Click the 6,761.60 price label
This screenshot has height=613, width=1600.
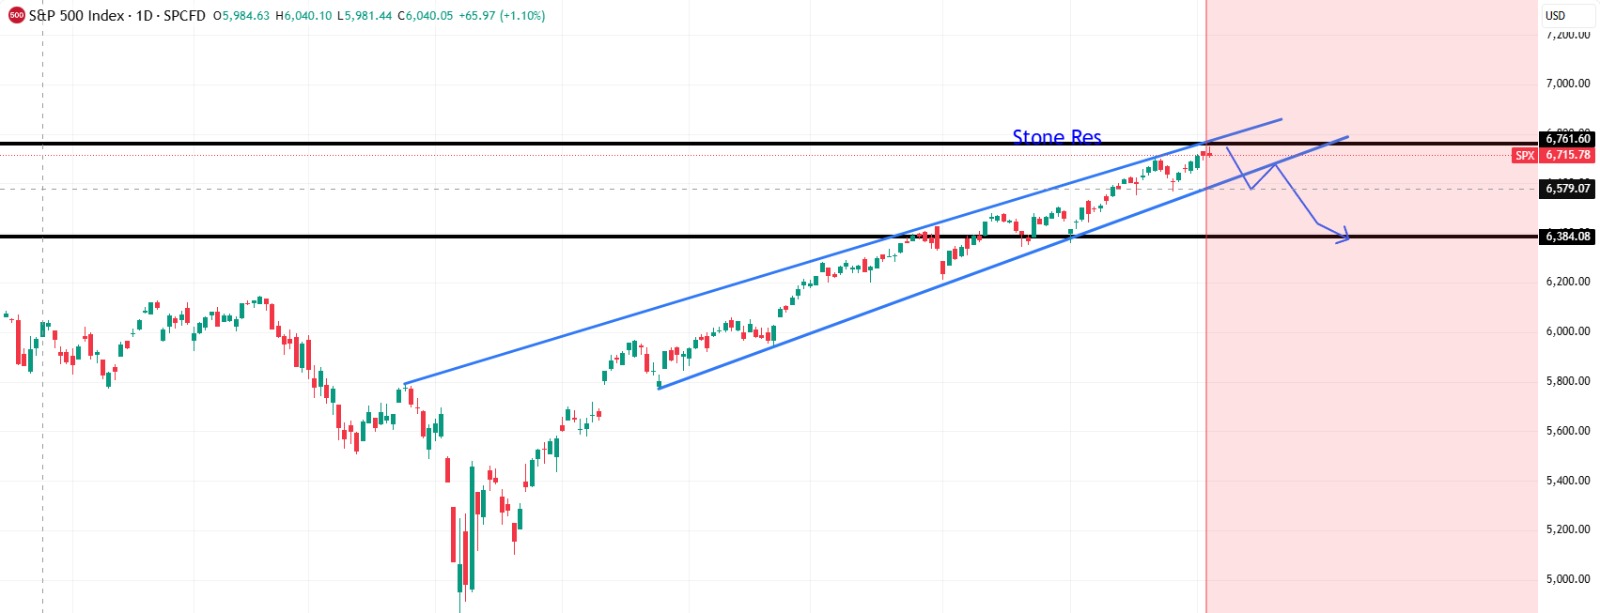click(x=1567, y=139)
